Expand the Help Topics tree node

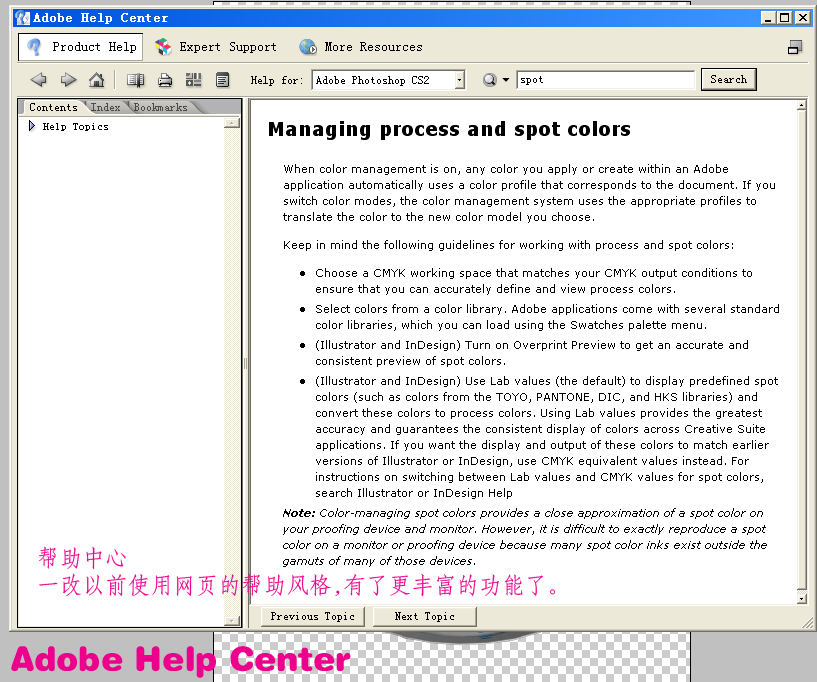[x=32, y=126]
